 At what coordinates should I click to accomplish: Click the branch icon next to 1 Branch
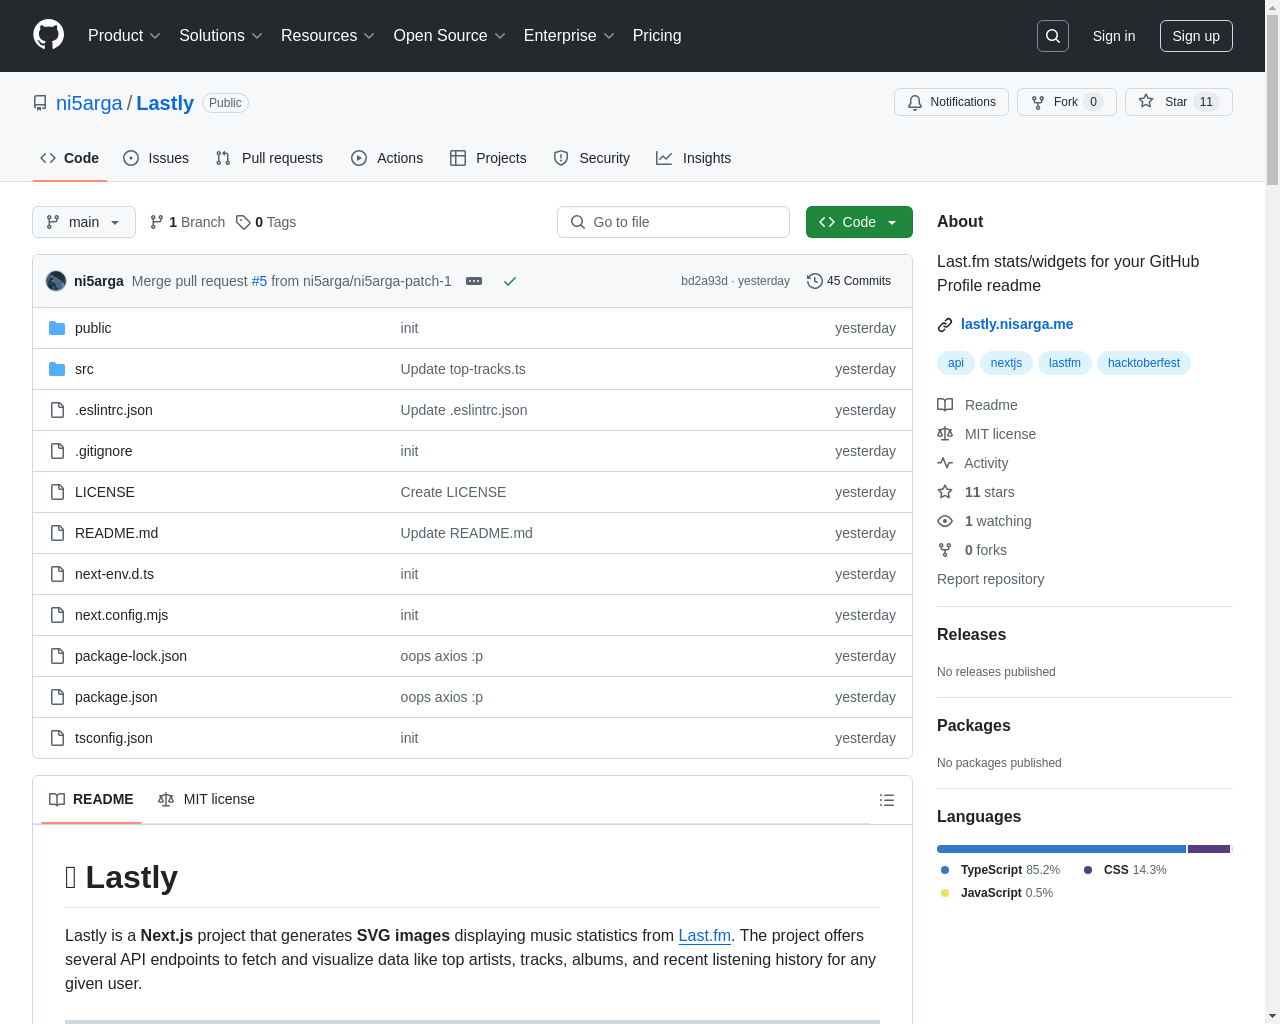point(157,222)
